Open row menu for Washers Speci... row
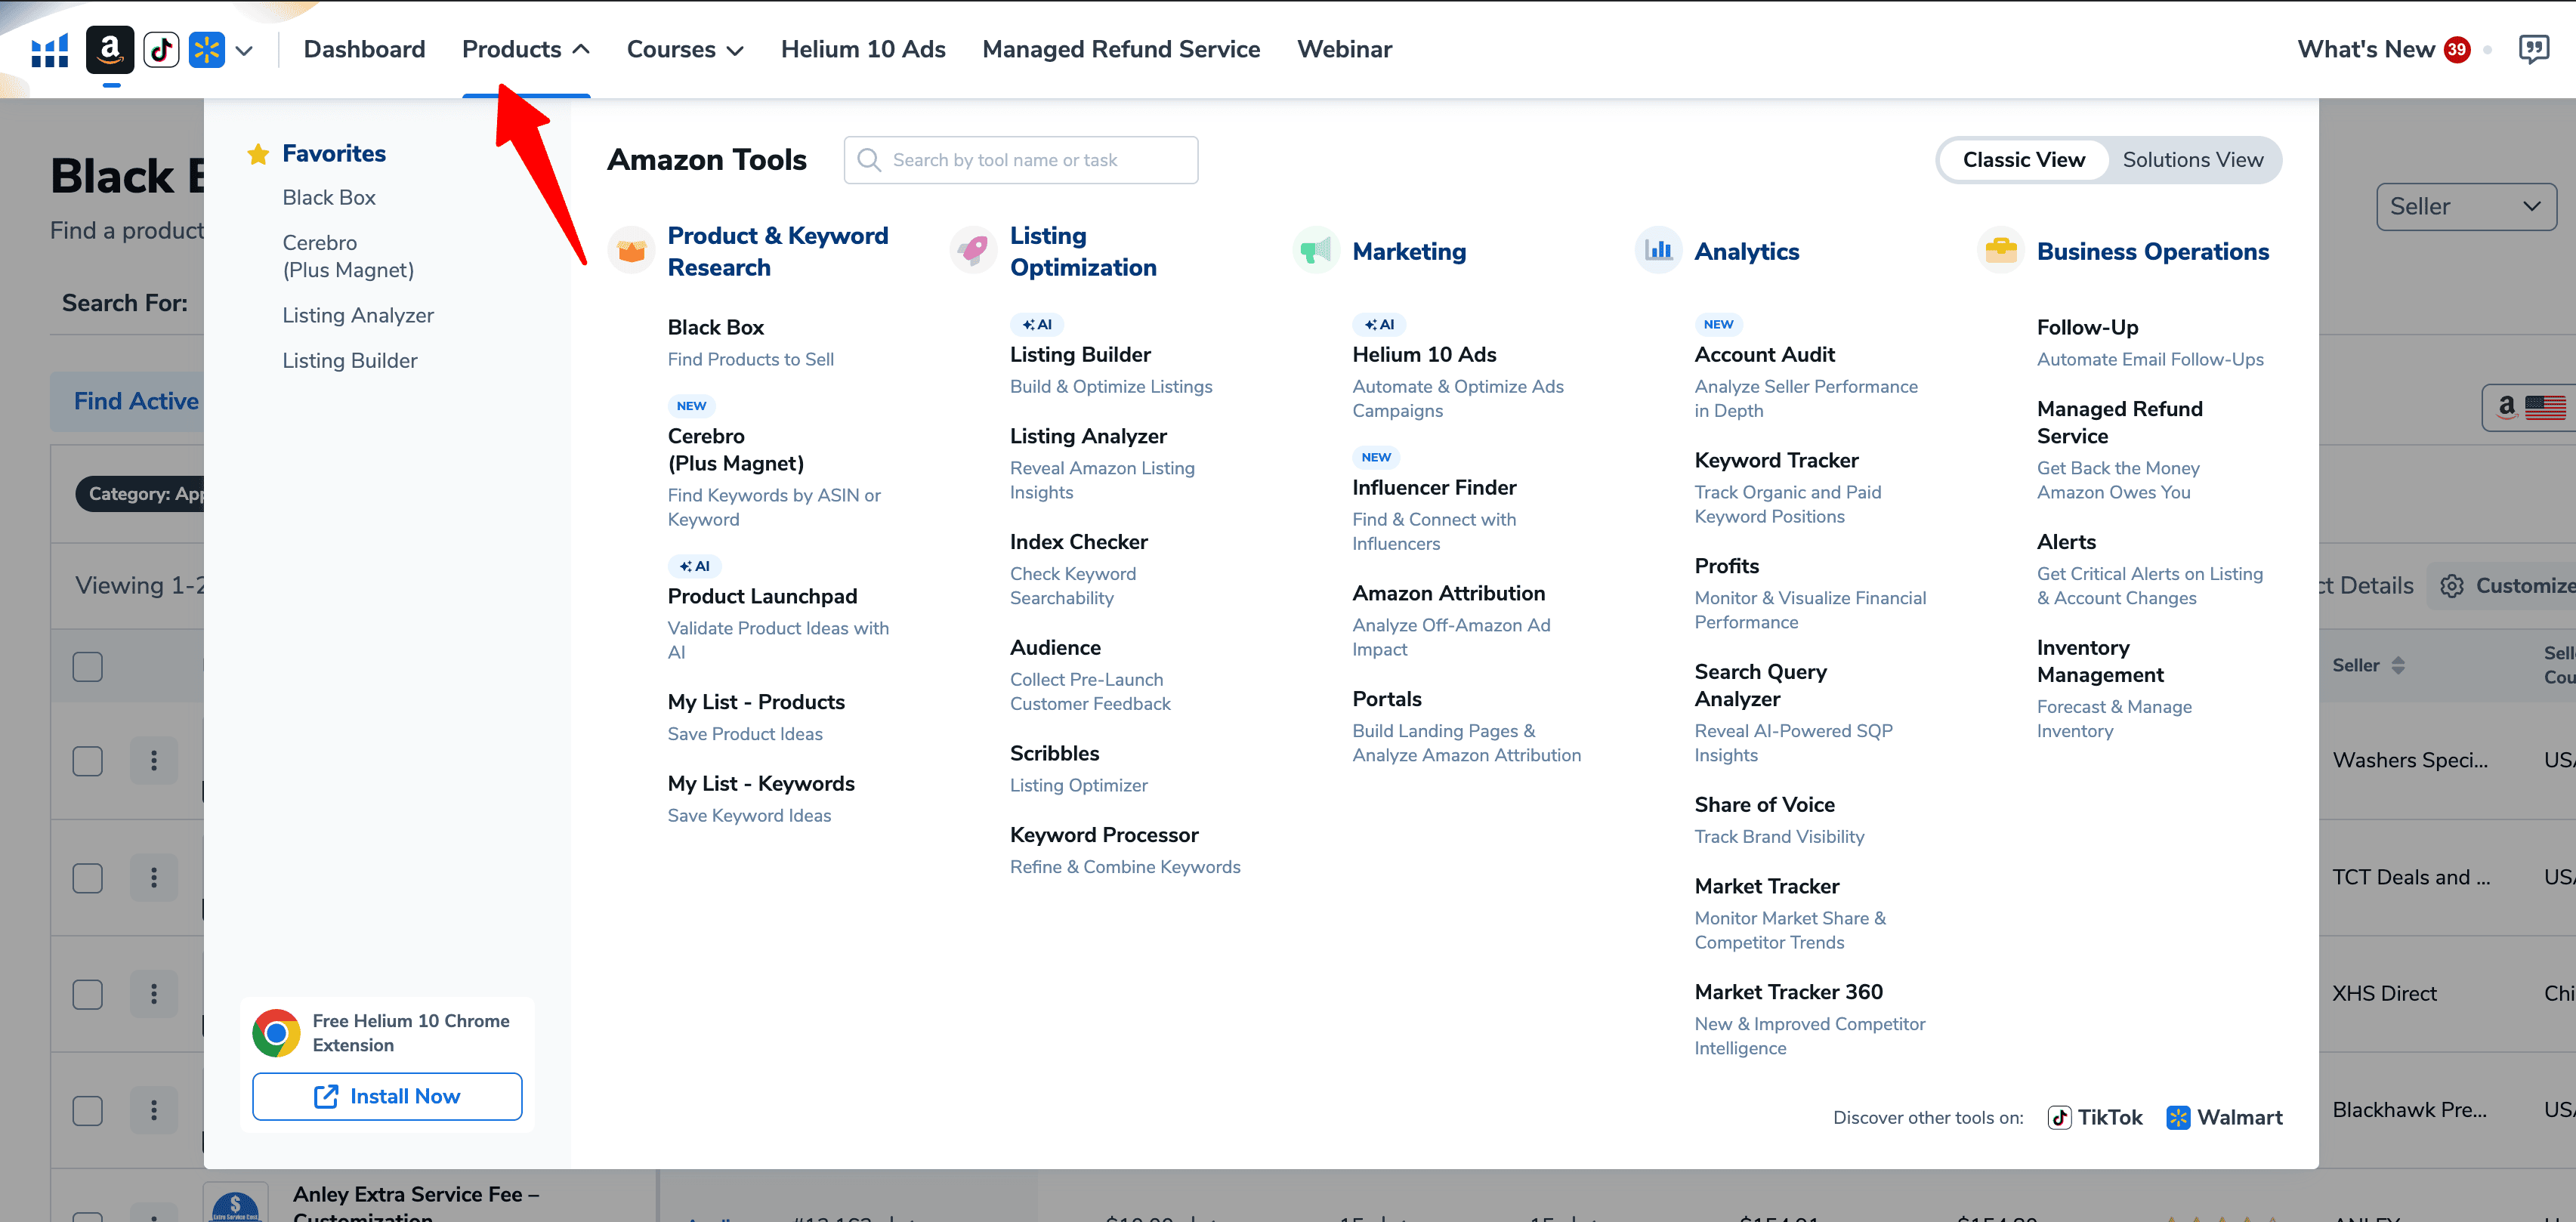 pyautogui.click(x=154, y=761)
